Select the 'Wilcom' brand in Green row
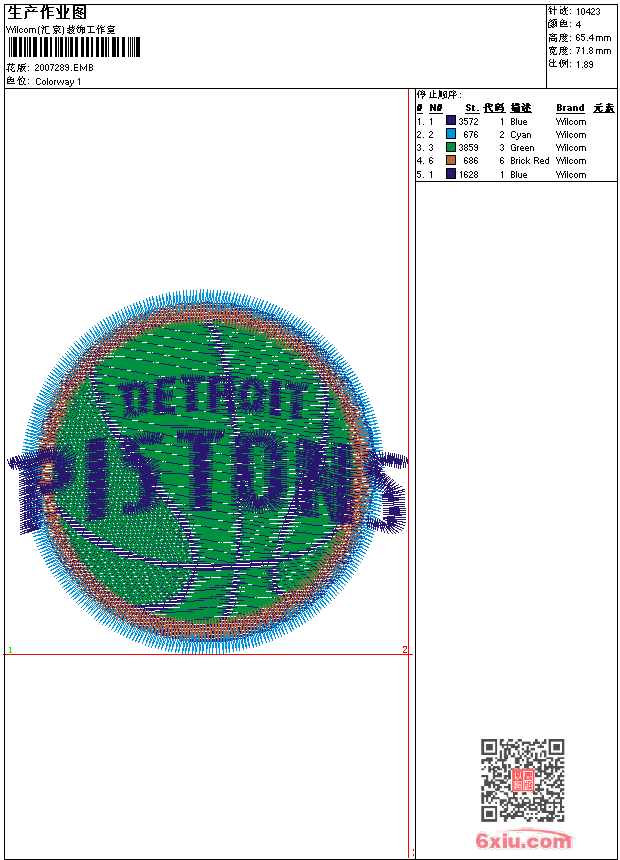This screenshot has height=860, width=620. tap(571, 148)
